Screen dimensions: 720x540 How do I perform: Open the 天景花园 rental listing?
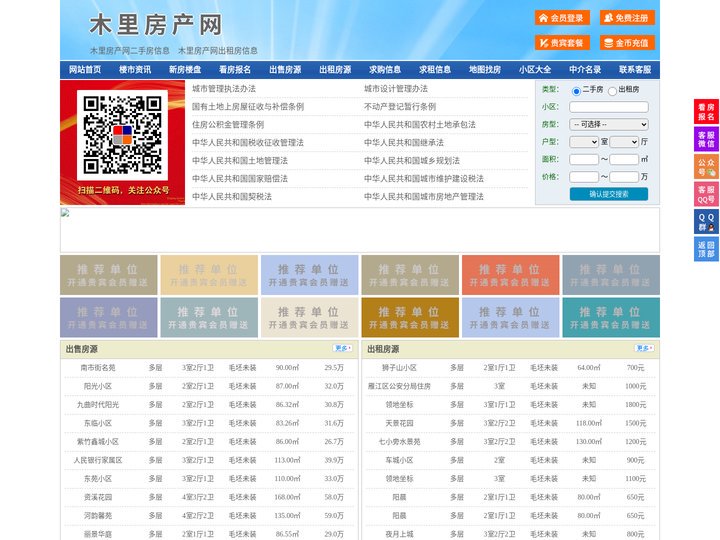pos(399,423)
